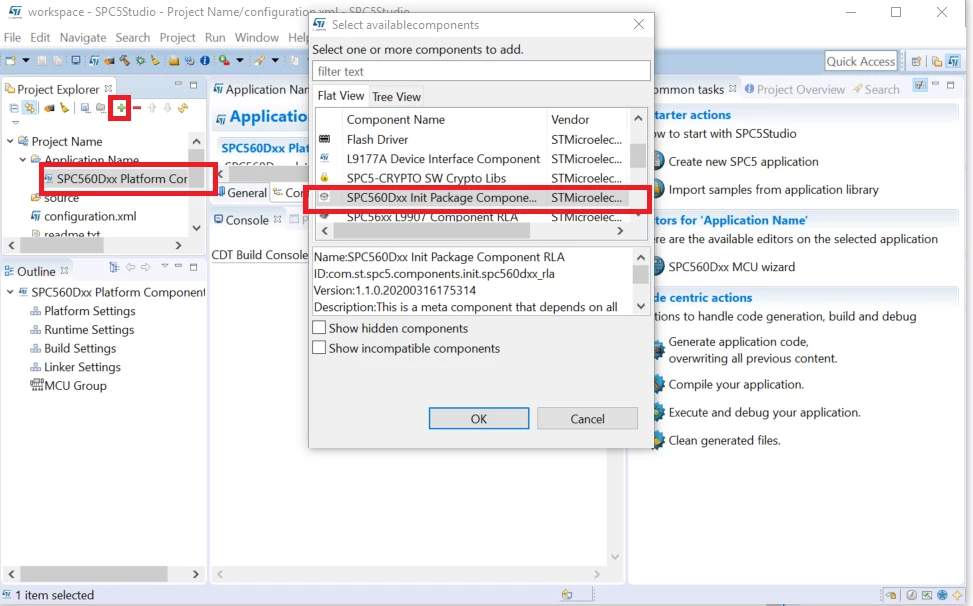Minimize the Project Explorer panel
973x606 pixels.
click(178, 84)
